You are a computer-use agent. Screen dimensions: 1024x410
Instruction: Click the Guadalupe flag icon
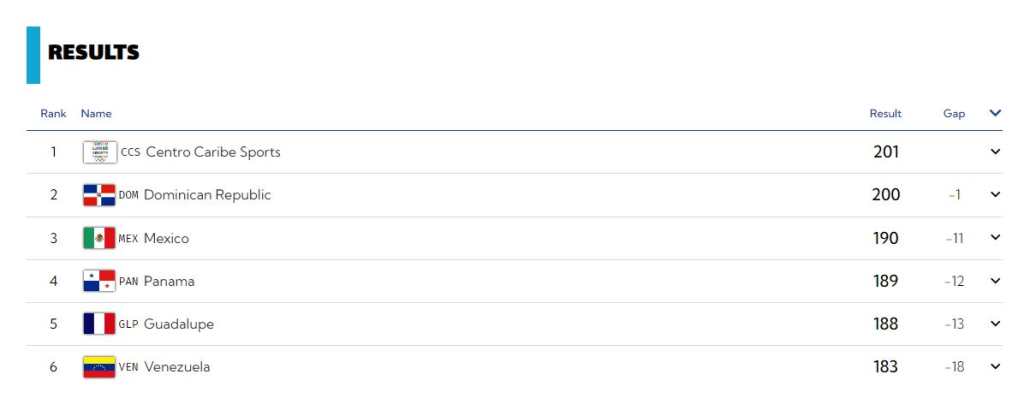99,324
